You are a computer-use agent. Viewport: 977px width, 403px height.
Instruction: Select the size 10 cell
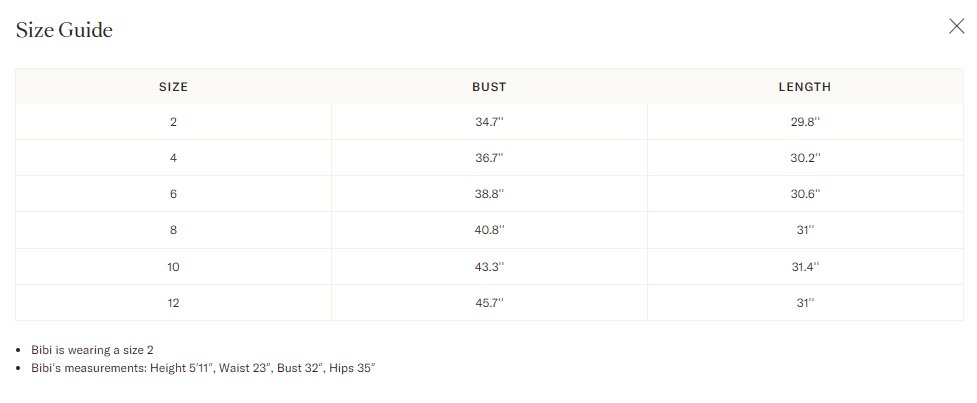[173, 267]
